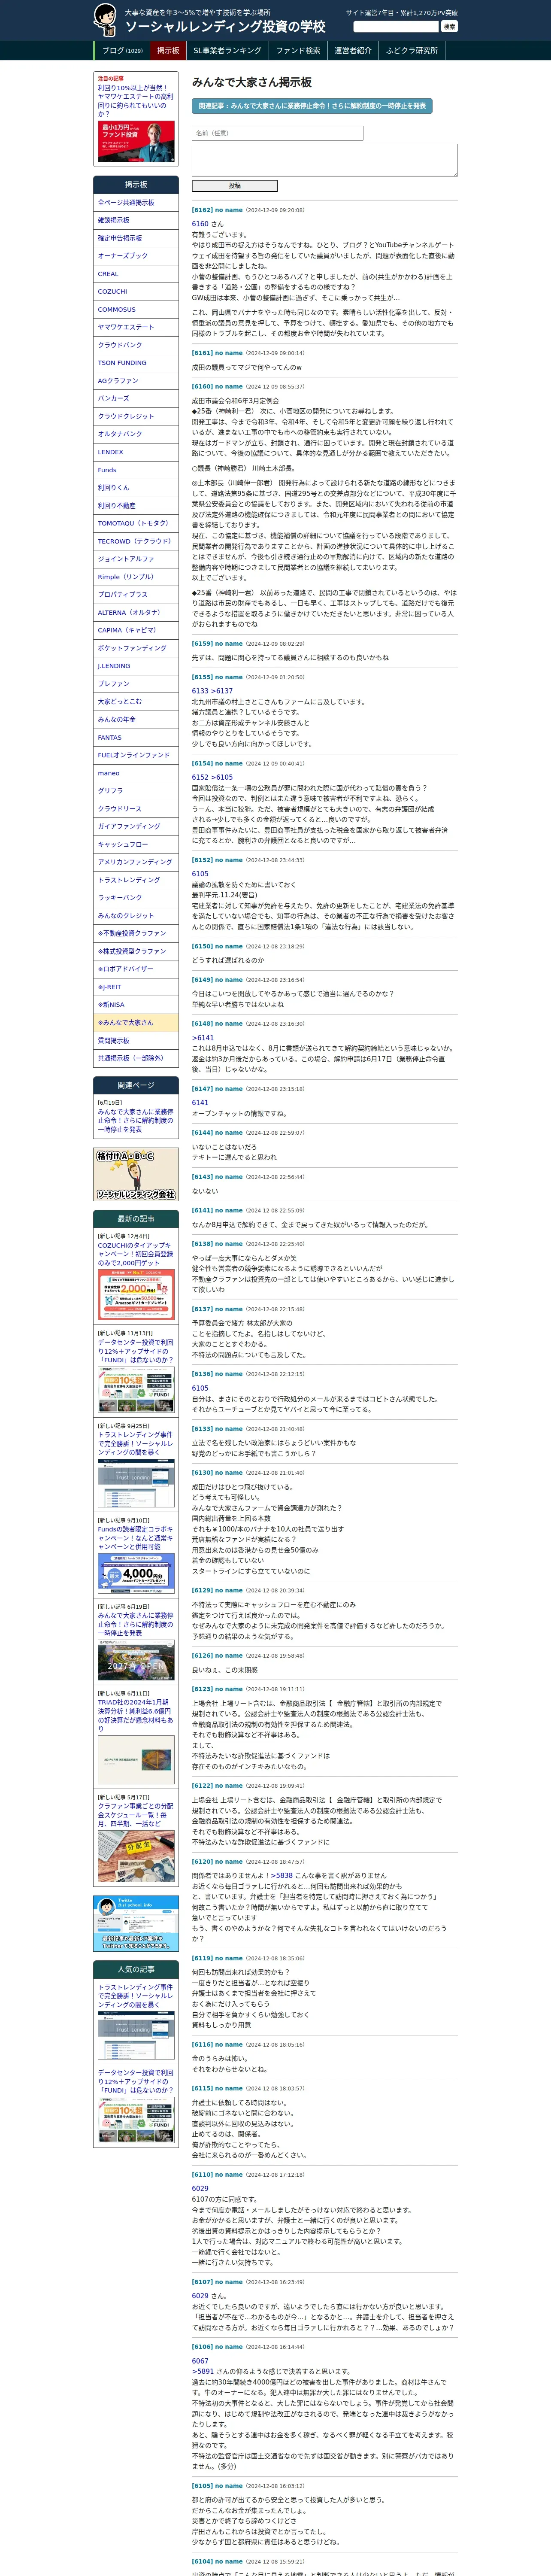Open maneo board link
Image resolution: width=551 pixels, height=2576 pixels.
point(136,773)
